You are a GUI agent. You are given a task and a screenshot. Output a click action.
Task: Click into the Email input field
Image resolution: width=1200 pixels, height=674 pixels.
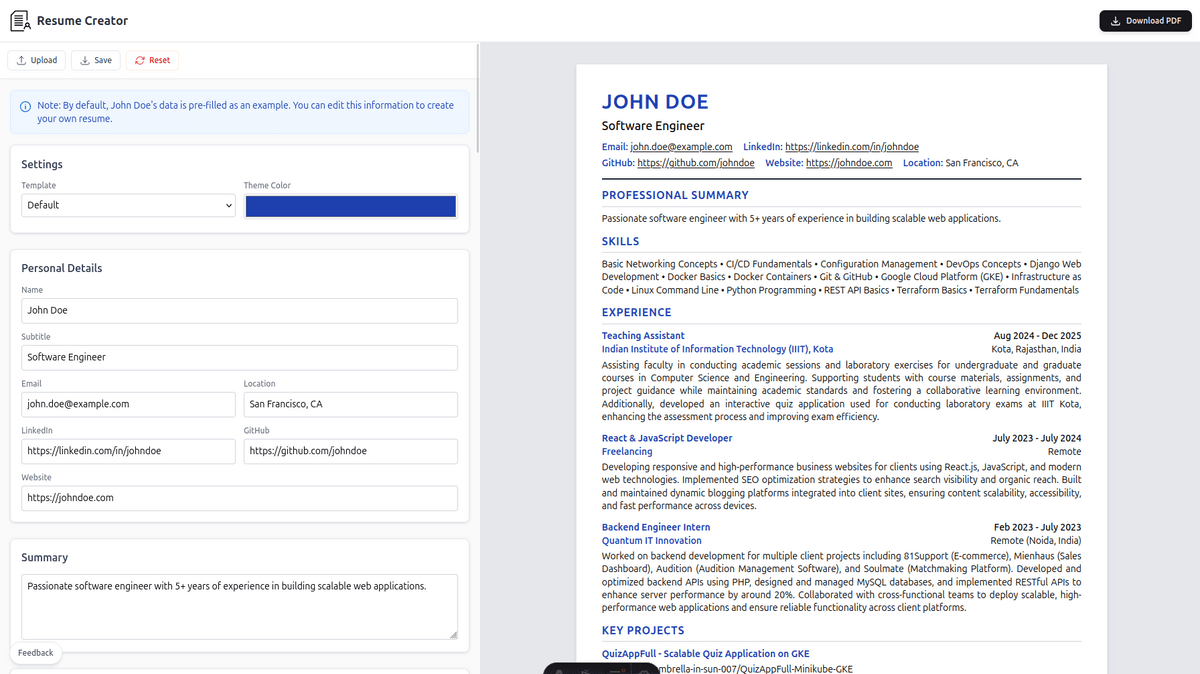pos(128,404)
